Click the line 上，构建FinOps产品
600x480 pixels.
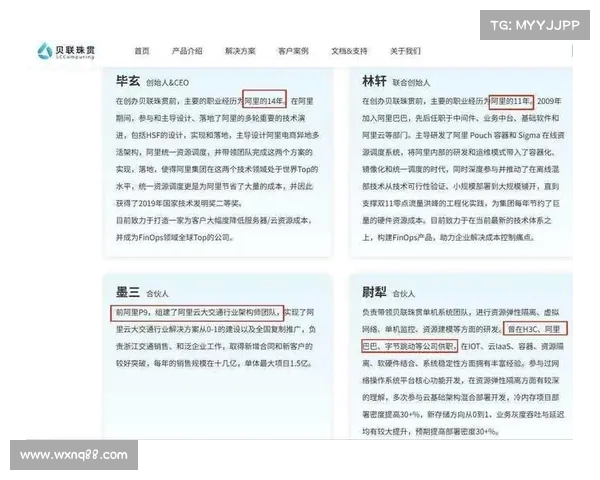pyautogui.click(x=448, y=237)
